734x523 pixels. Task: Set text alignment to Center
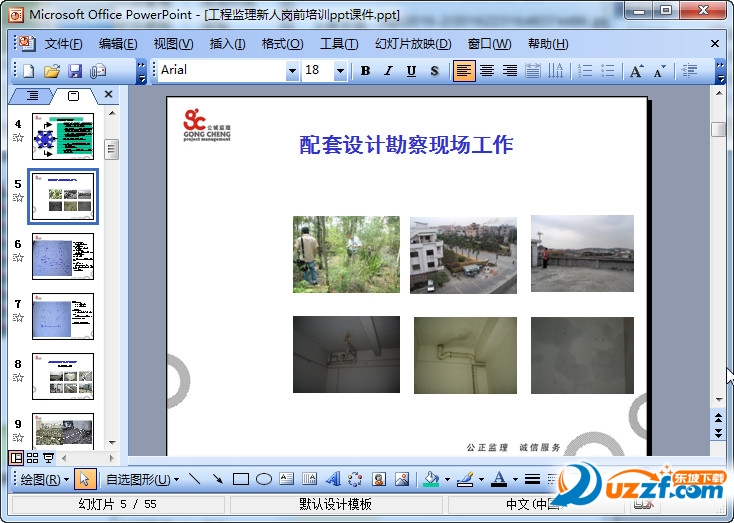click(x=487, y=71)
